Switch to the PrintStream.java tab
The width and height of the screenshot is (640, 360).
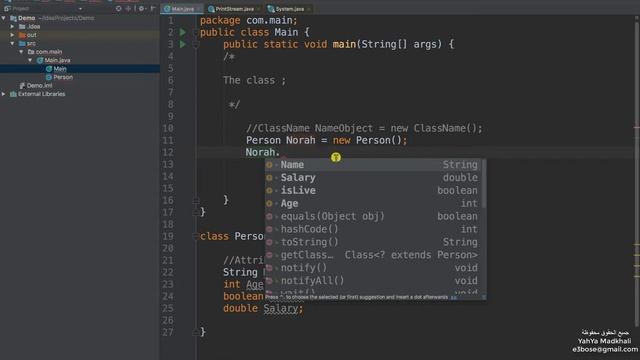[x=234, y=9]
